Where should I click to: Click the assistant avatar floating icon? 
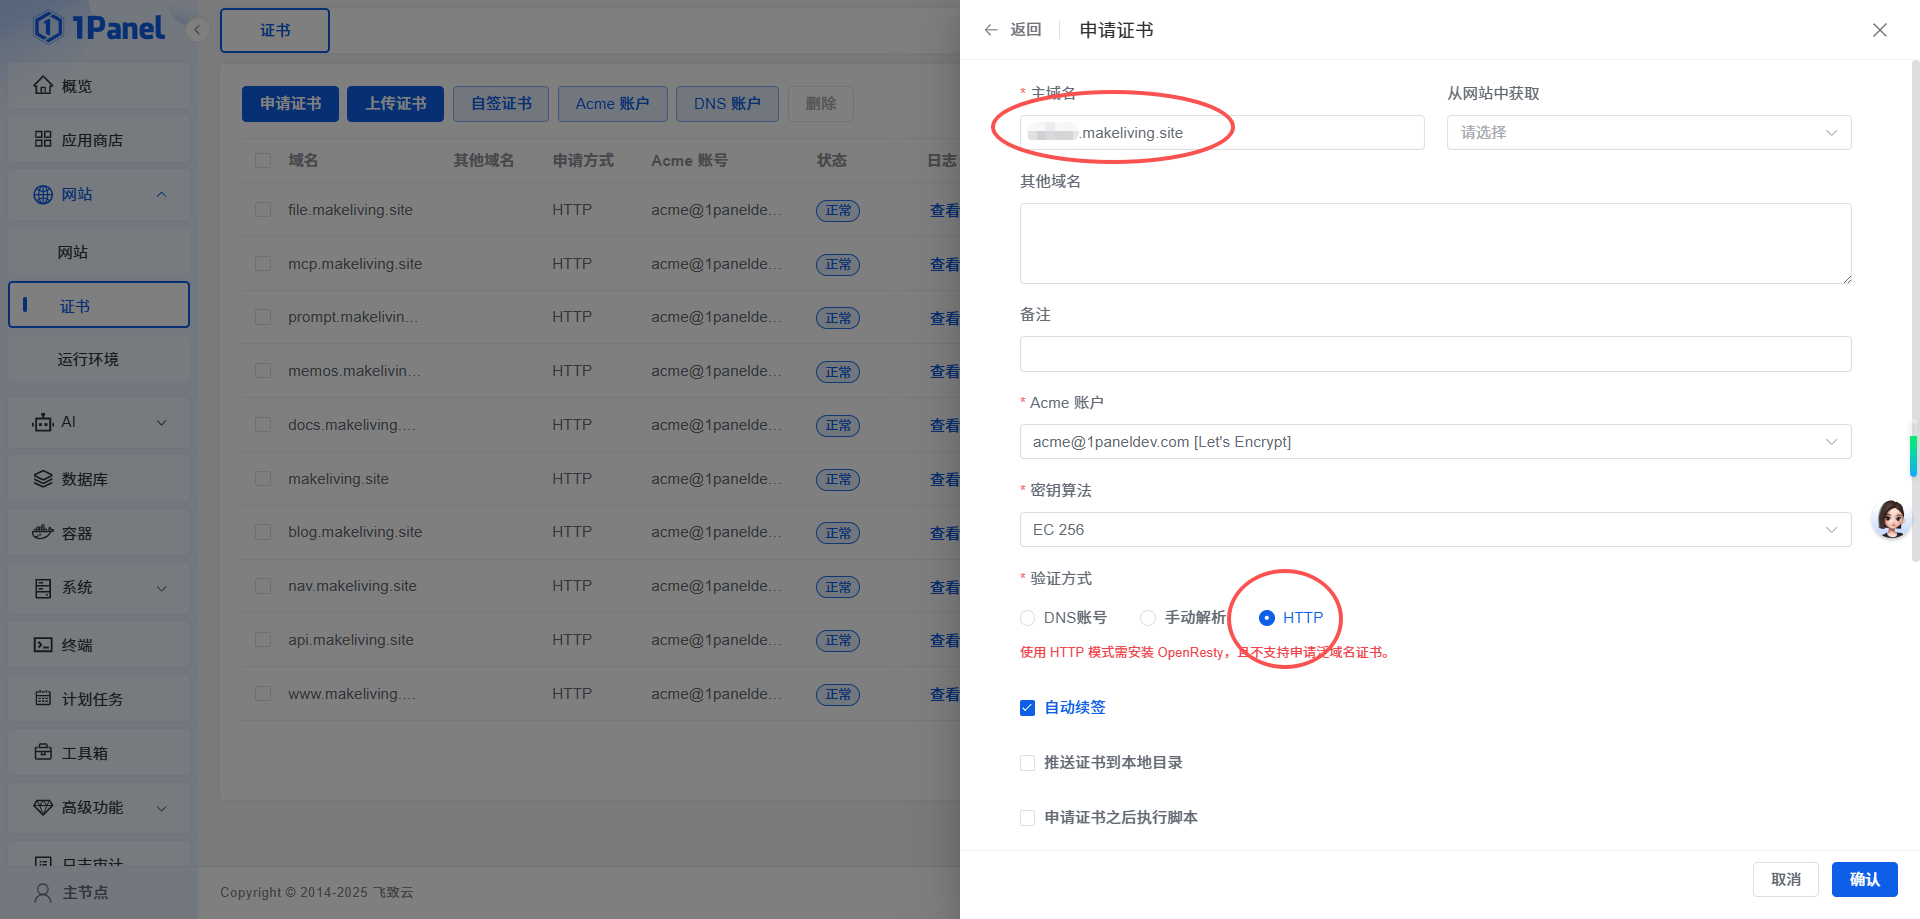click(x=1890, y=519)
